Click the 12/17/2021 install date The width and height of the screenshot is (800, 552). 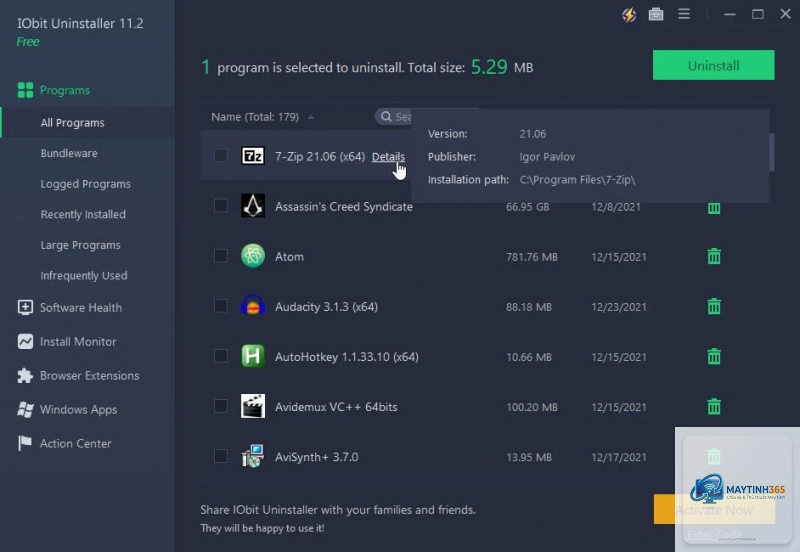tap(619, 457)
